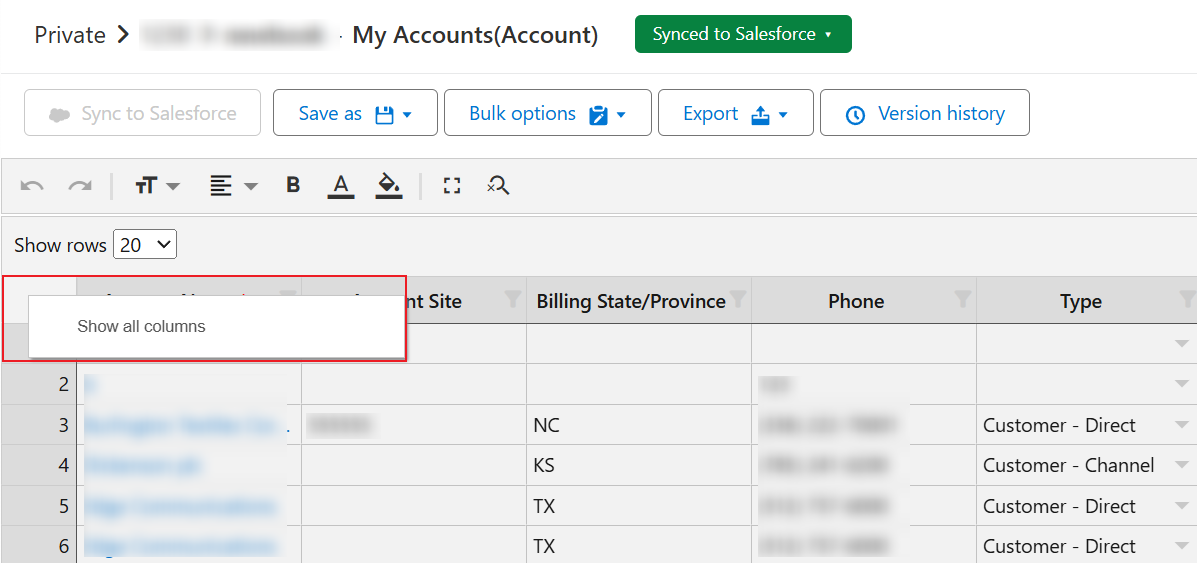Open the Show rows selector

coord(145,244)
